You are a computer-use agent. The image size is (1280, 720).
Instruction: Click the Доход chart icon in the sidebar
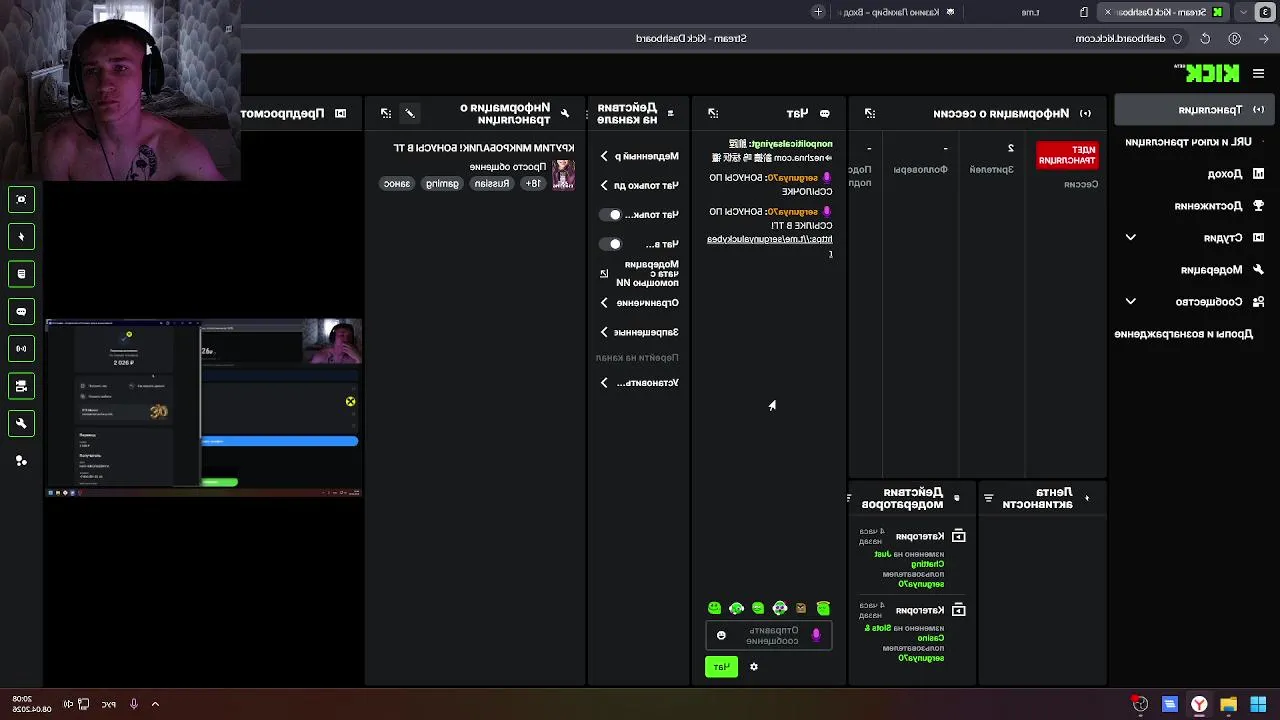pos(1259,173)
